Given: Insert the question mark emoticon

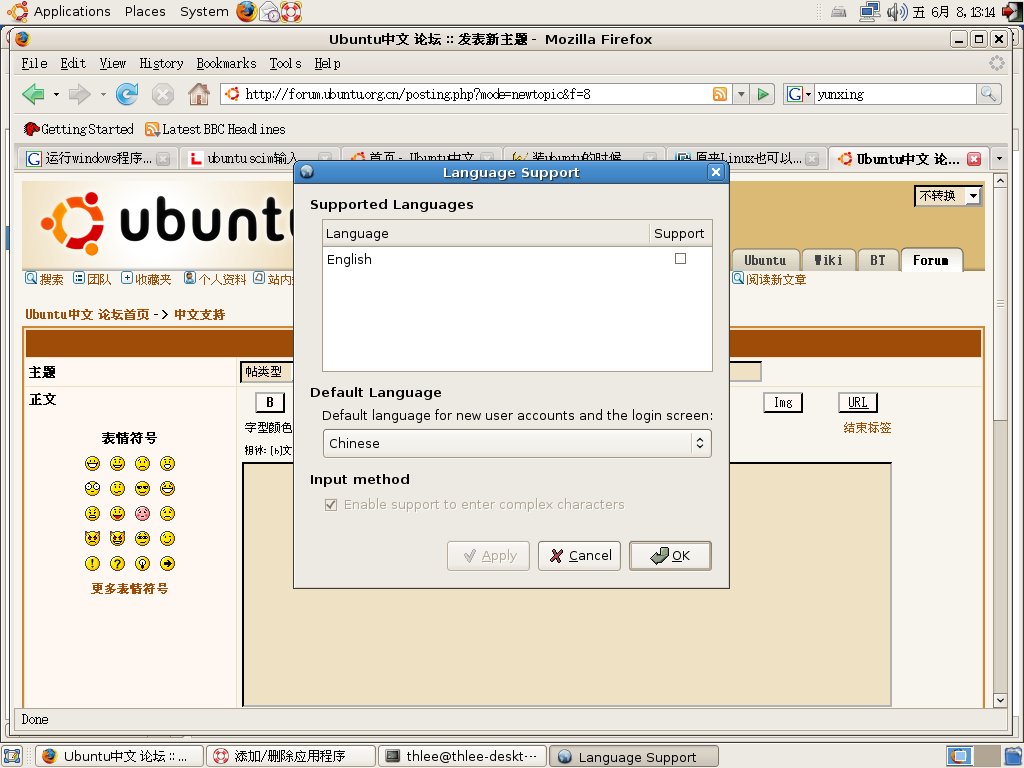Looking at the screenshot, I should 118,564.
